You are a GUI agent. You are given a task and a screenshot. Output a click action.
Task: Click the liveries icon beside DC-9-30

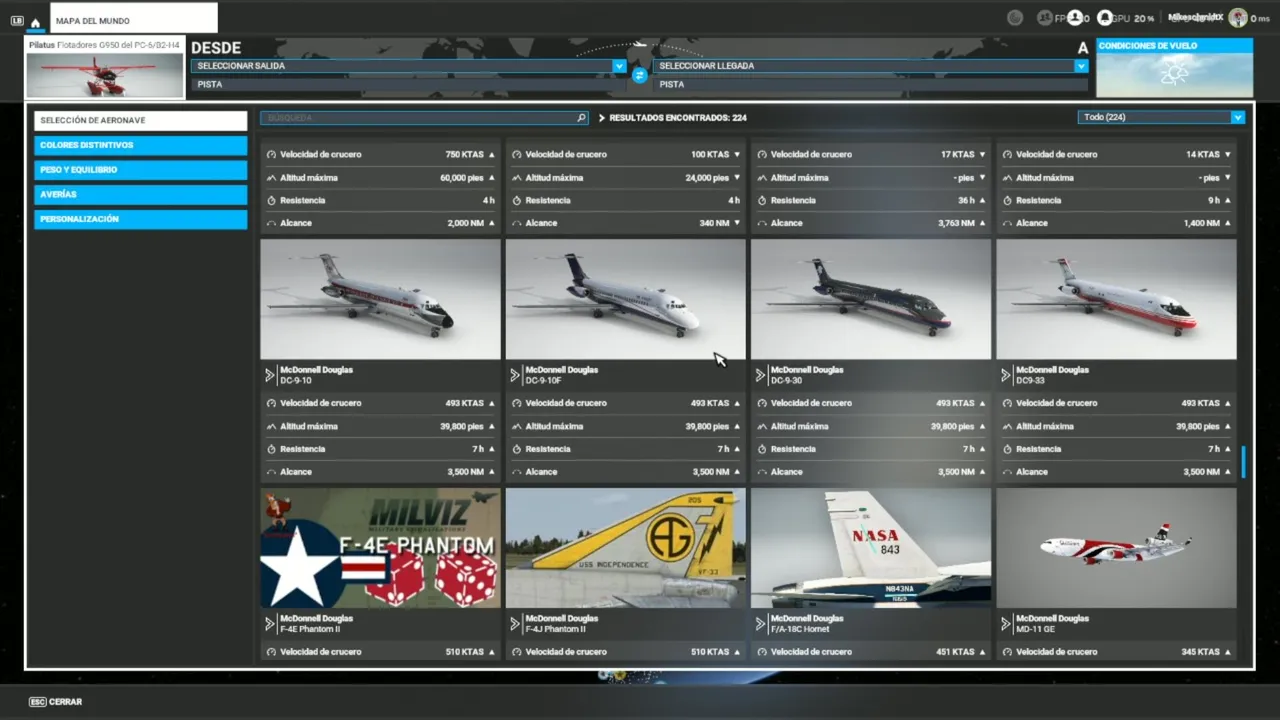[x=760, y=375]
